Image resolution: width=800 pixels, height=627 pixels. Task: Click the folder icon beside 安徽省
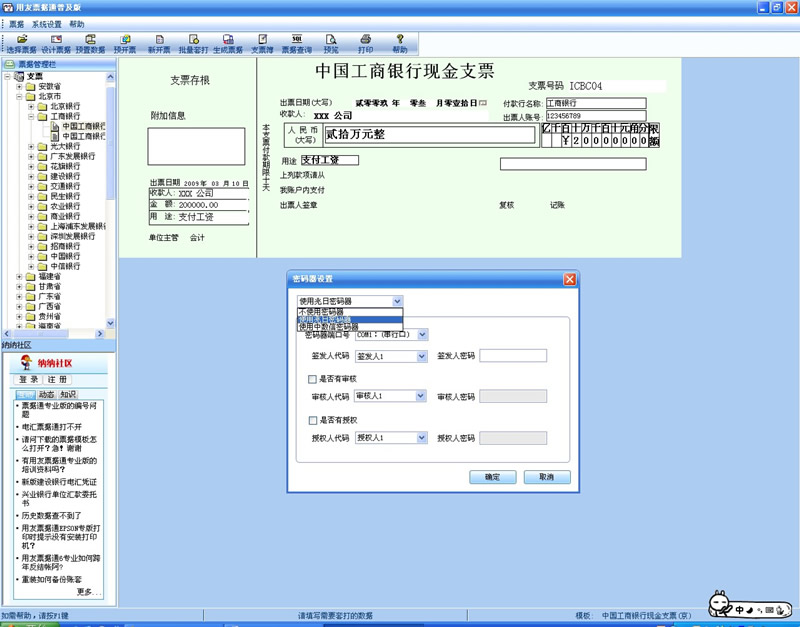31,86
